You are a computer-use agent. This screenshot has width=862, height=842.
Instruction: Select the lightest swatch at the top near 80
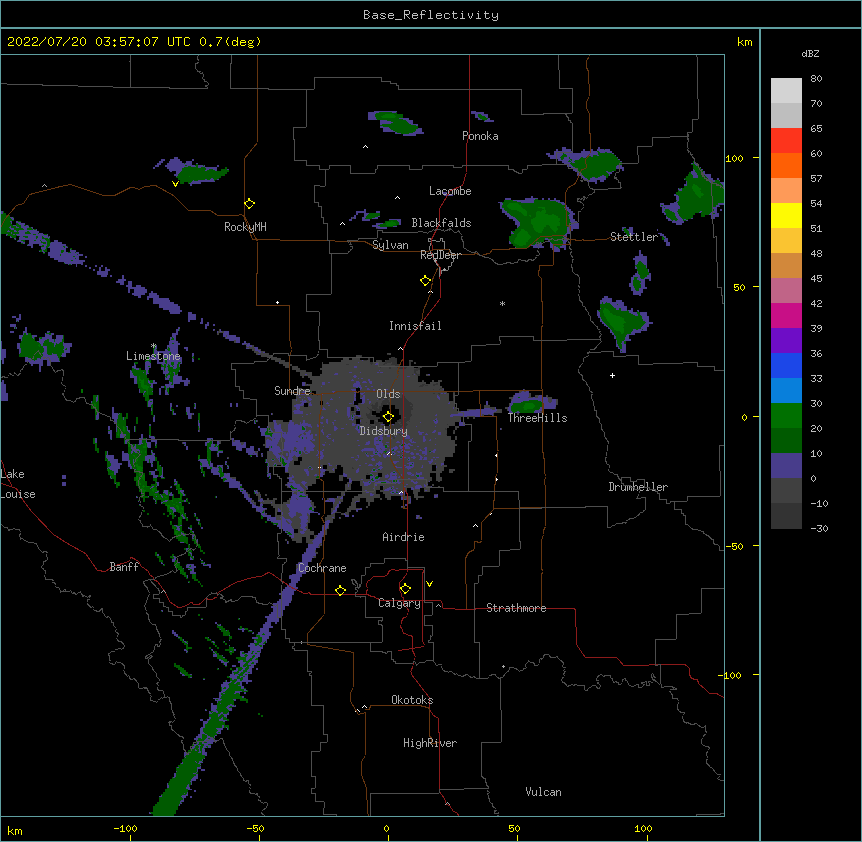pos(786,91)
